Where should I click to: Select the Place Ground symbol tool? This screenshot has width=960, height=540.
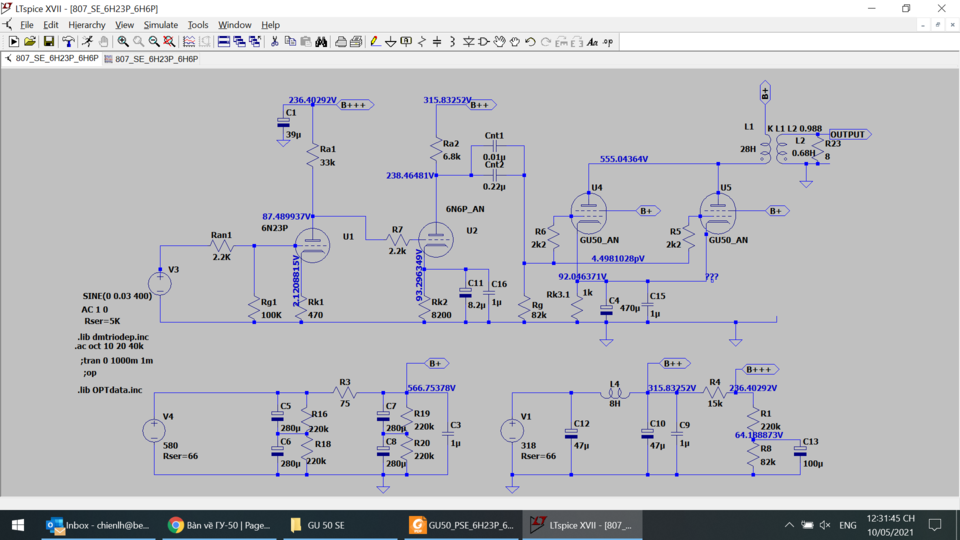(391, 42)
